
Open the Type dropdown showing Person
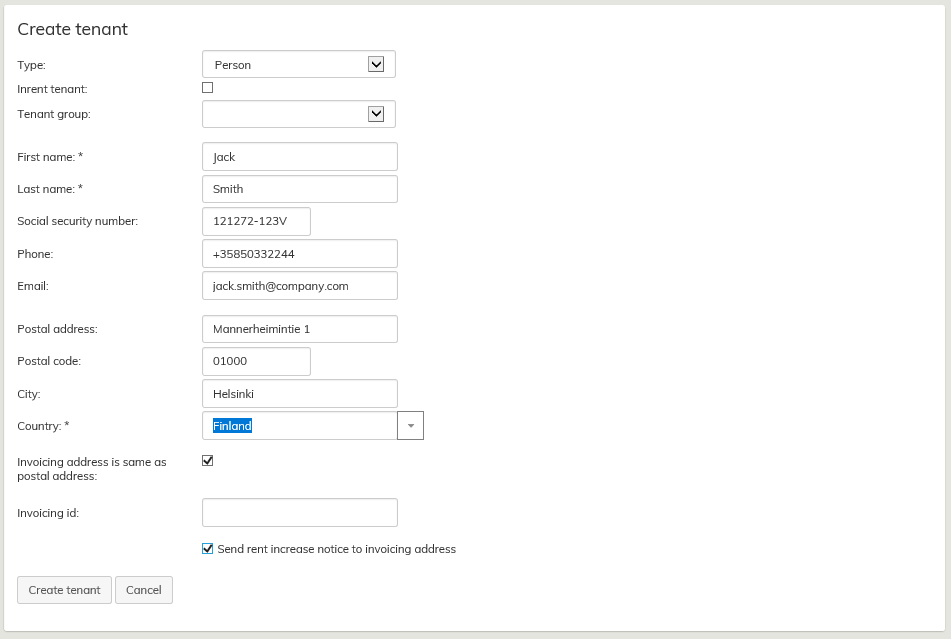tap(298, 64)
